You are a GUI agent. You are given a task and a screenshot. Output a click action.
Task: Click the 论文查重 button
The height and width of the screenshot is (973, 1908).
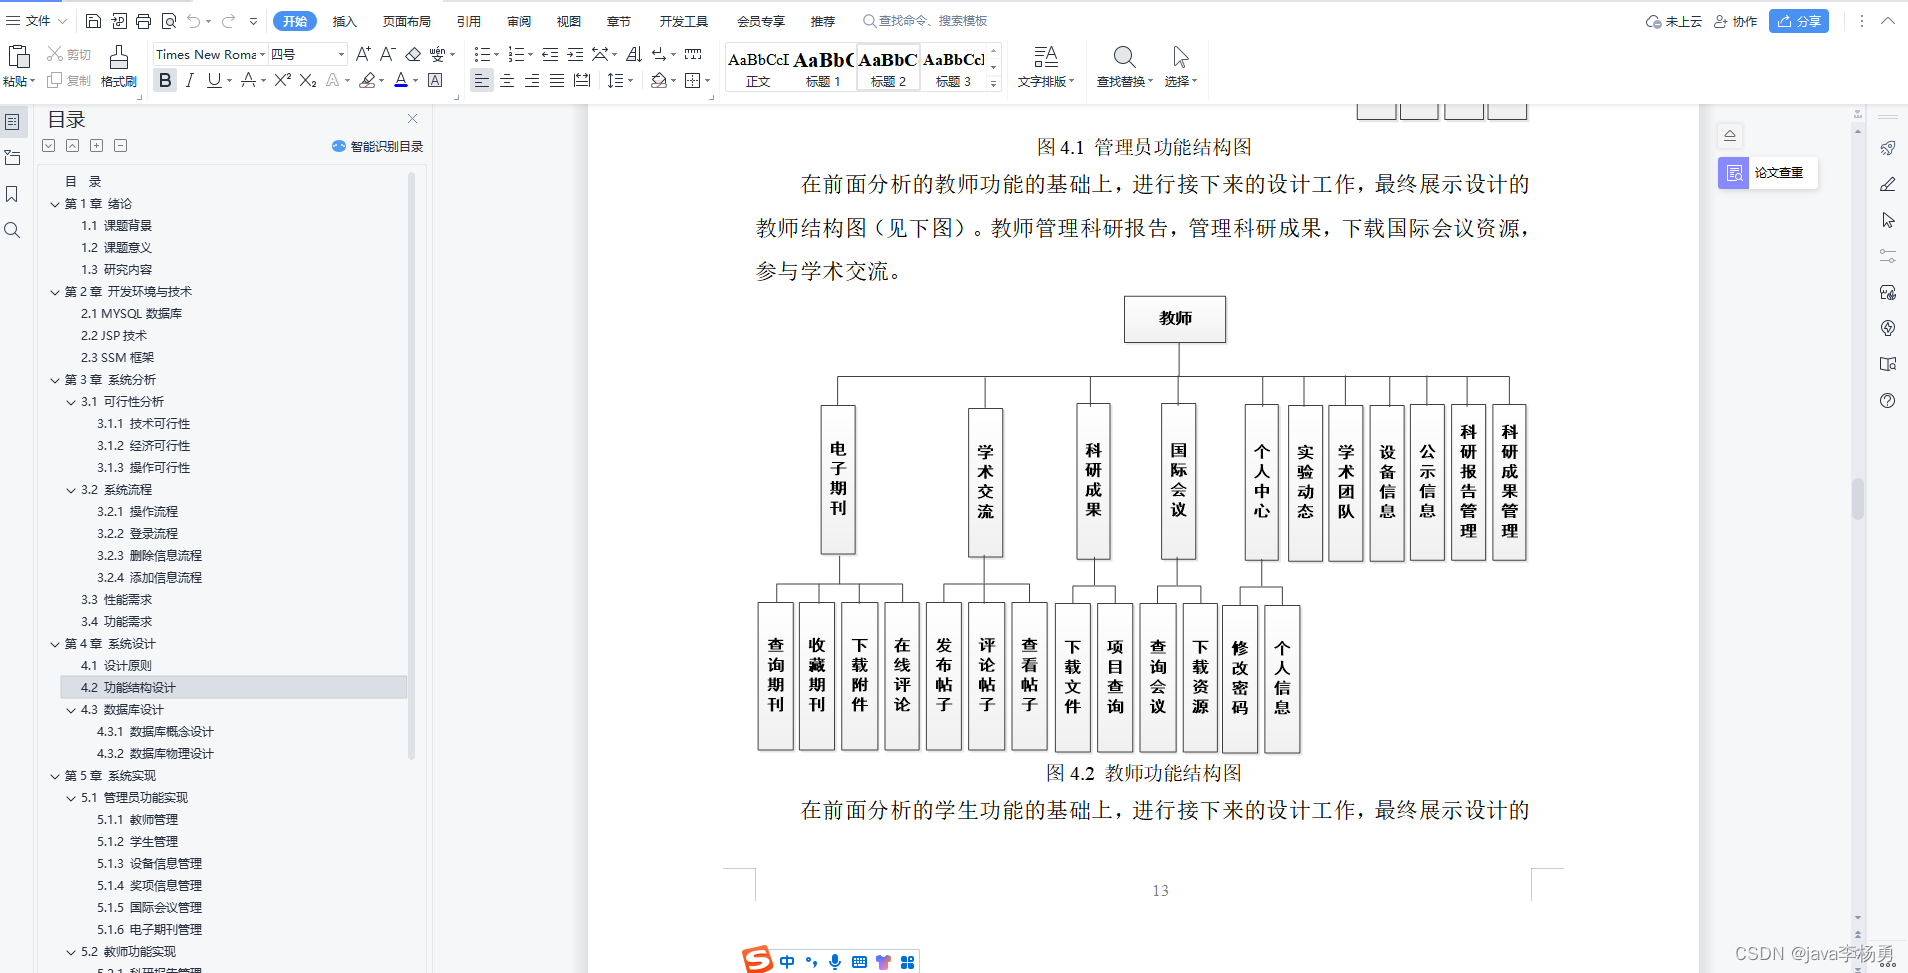(1768, 173)
